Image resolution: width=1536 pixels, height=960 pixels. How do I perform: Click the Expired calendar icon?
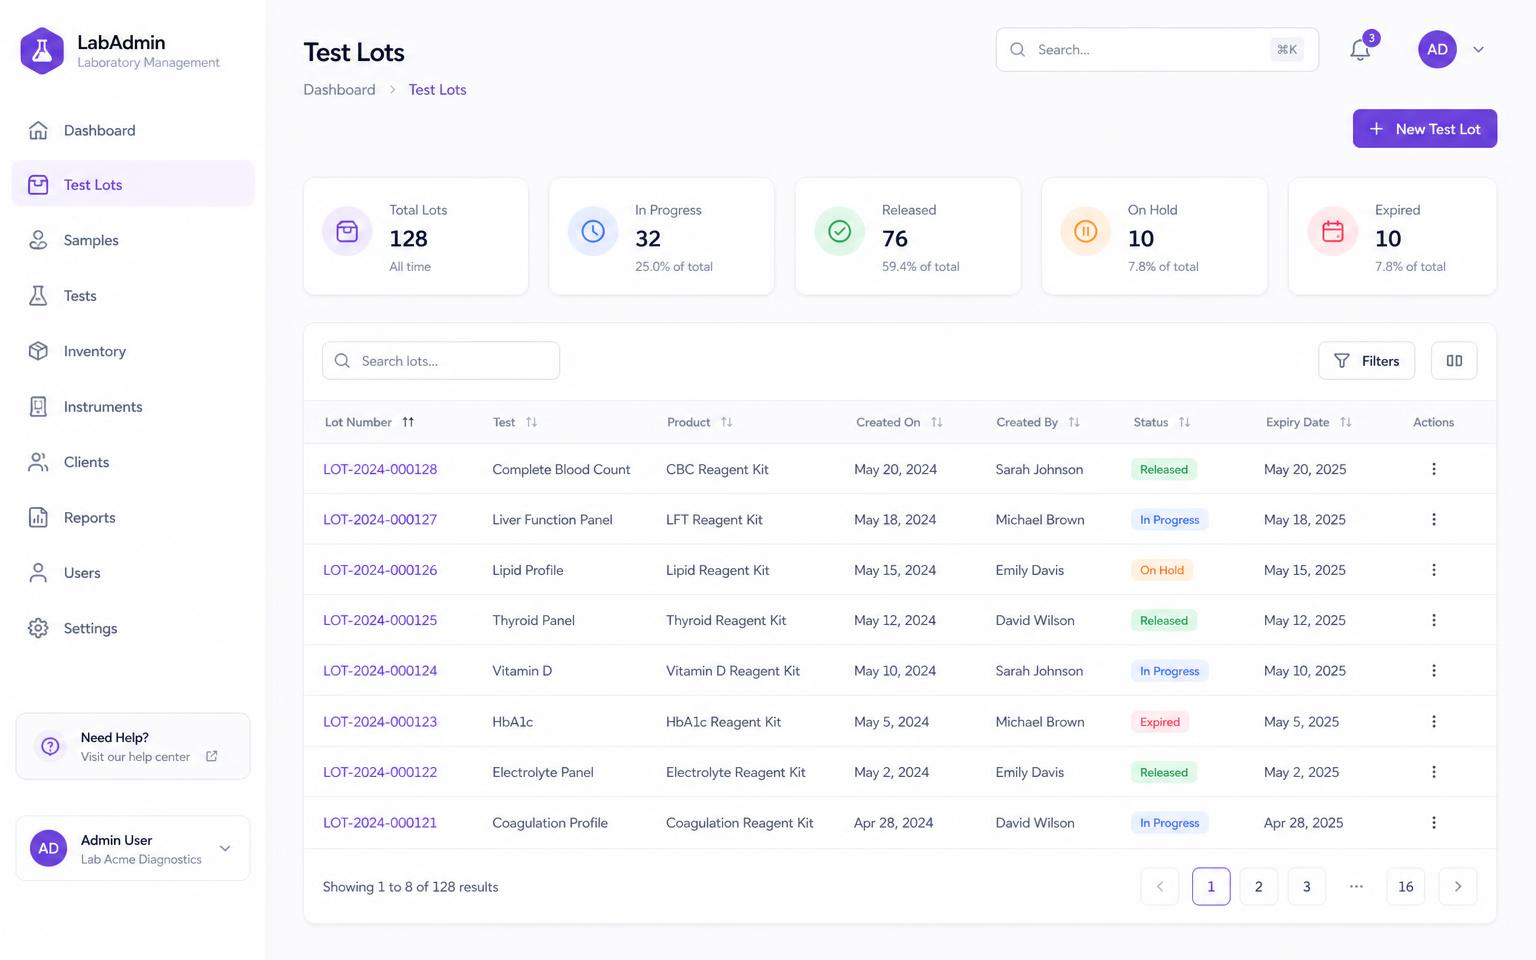click(1333, 232)
